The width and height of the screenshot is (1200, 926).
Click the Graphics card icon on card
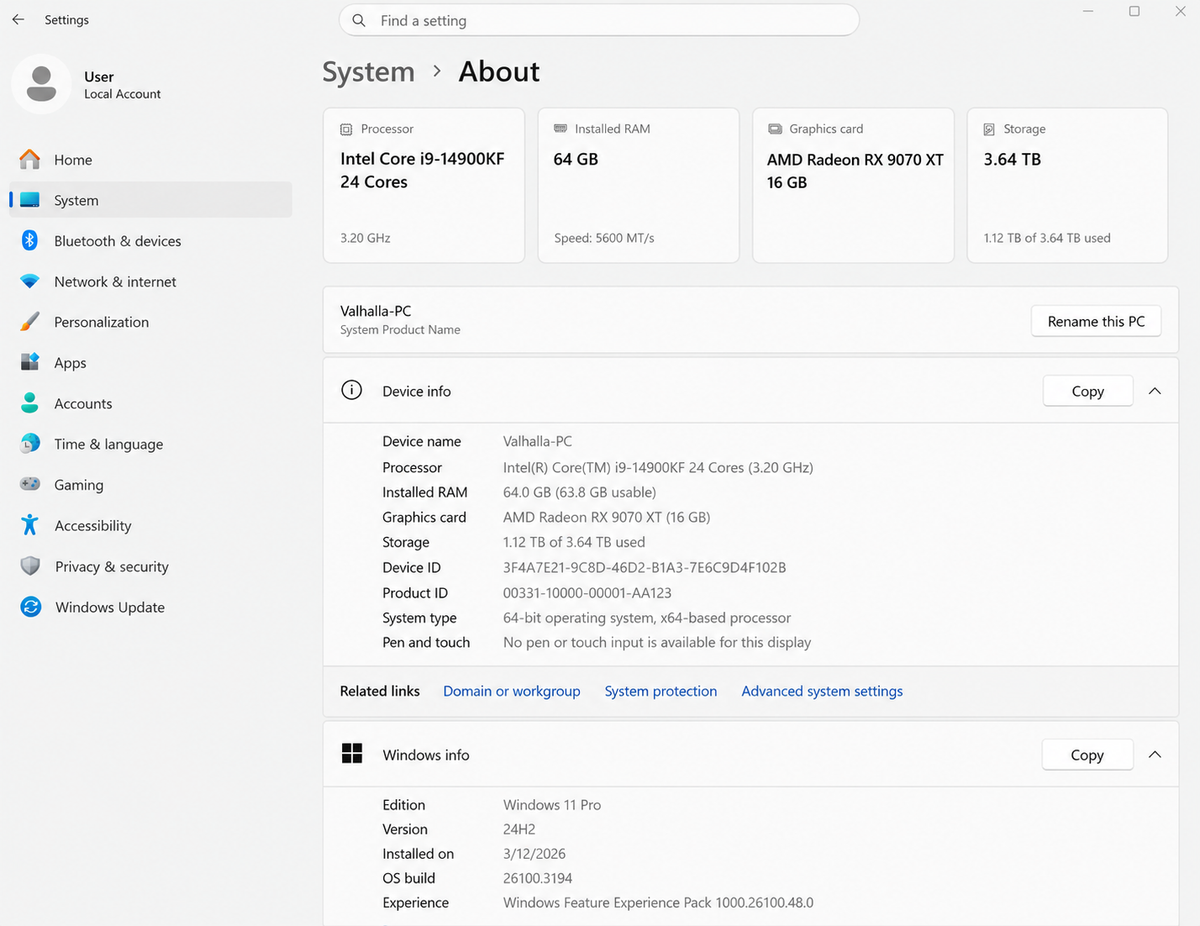tap(775, 129)
